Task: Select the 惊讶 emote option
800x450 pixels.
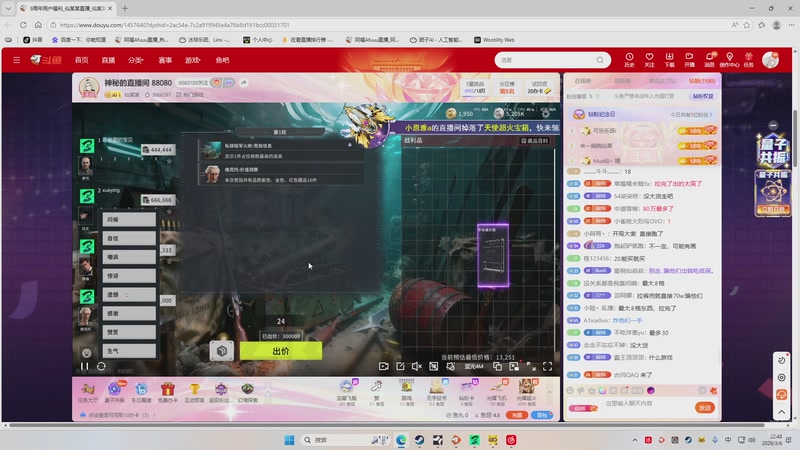Action: coord(129,276)
